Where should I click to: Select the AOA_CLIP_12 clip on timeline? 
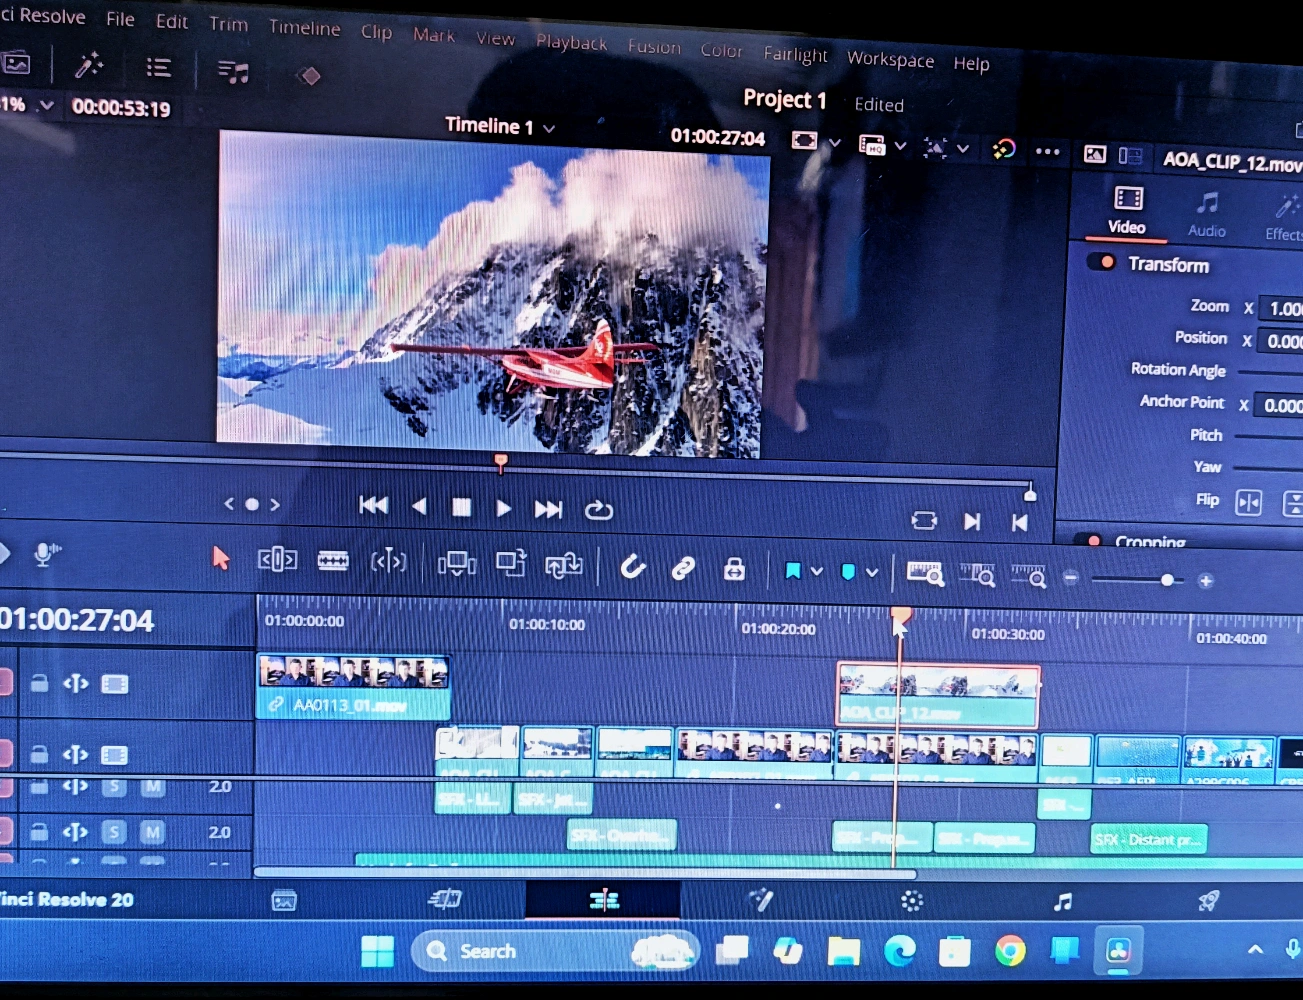937,696
